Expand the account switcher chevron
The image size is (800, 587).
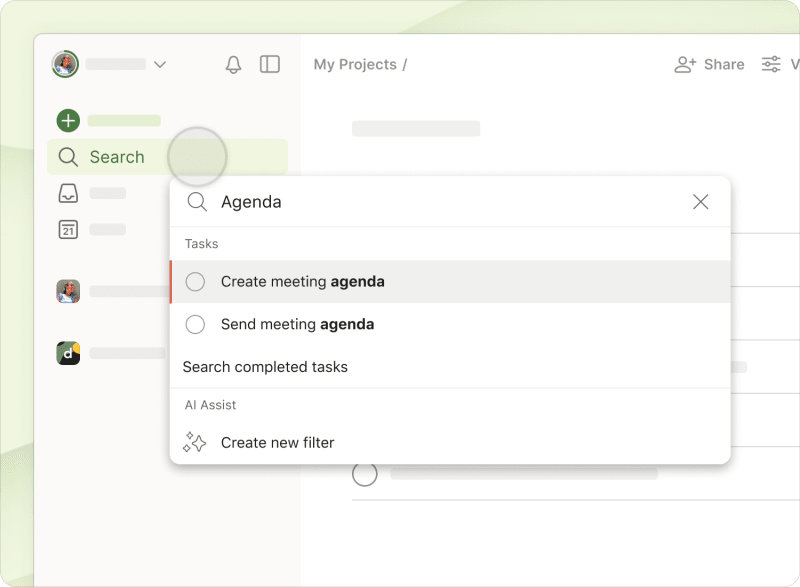click(160, 64)
